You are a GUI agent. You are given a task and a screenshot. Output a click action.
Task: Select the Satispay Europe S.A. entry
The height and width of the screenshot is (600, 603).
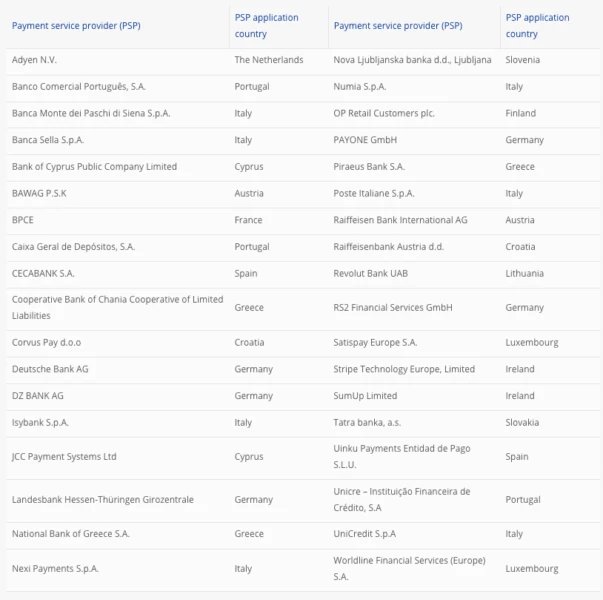tap(375, 343)
